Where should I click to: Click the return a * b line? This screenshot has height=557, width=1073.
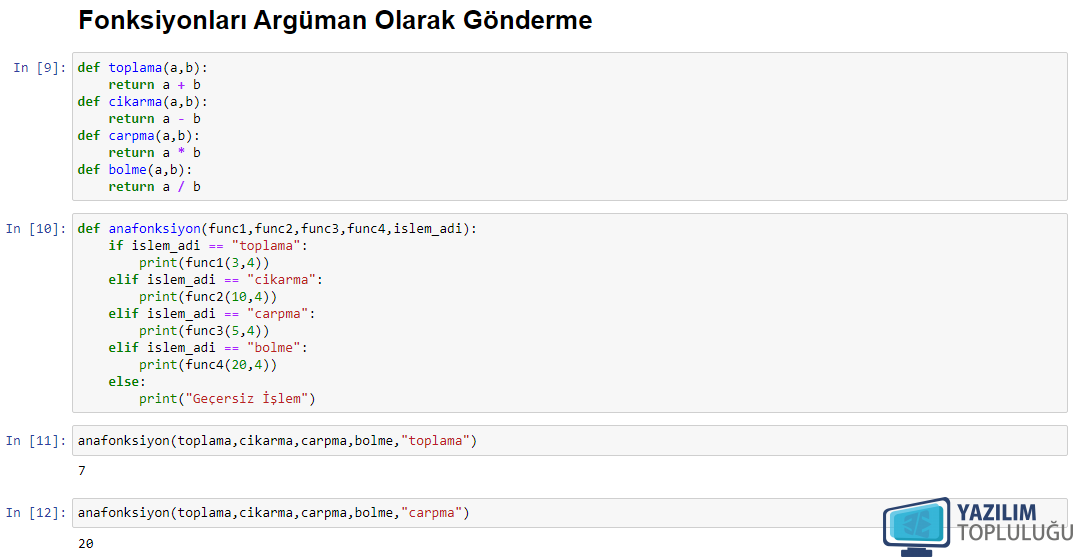click(x=154, y=153)
